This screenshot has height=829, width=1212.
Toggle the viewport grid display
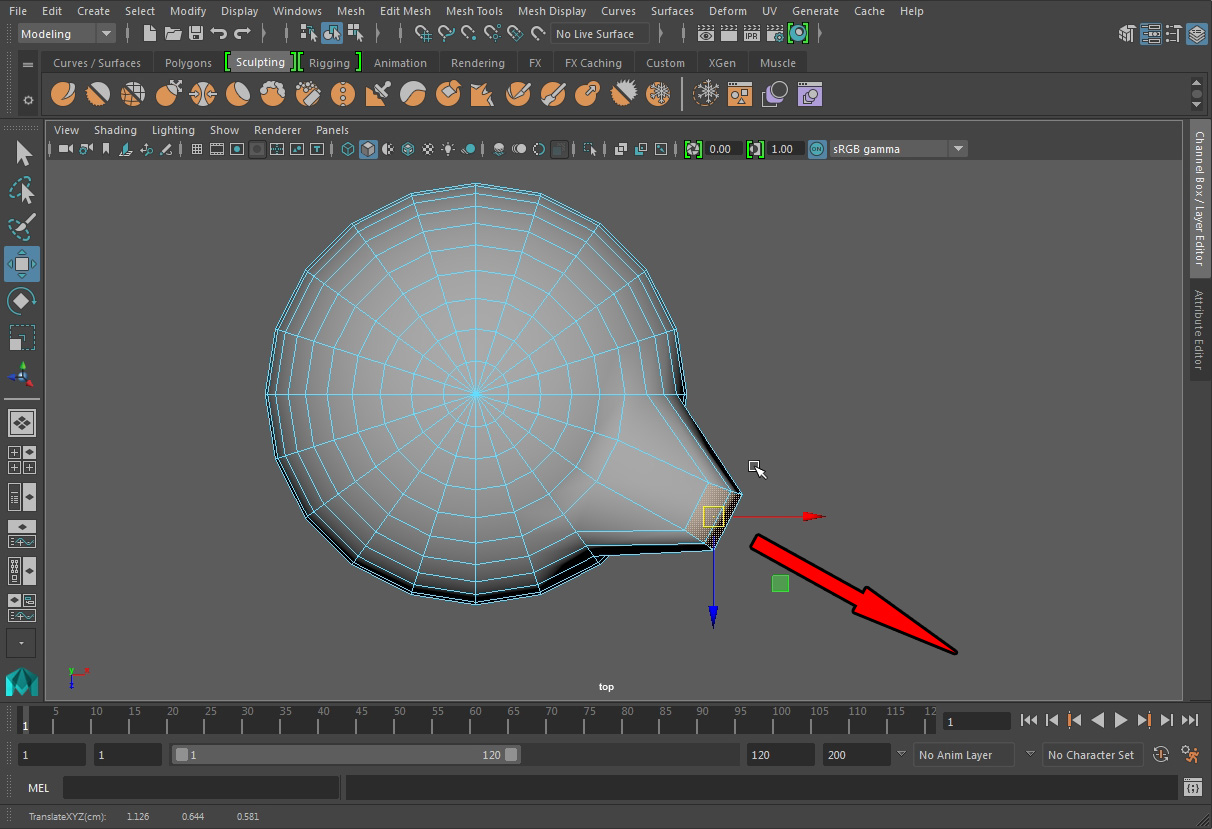tap(196, 149)
